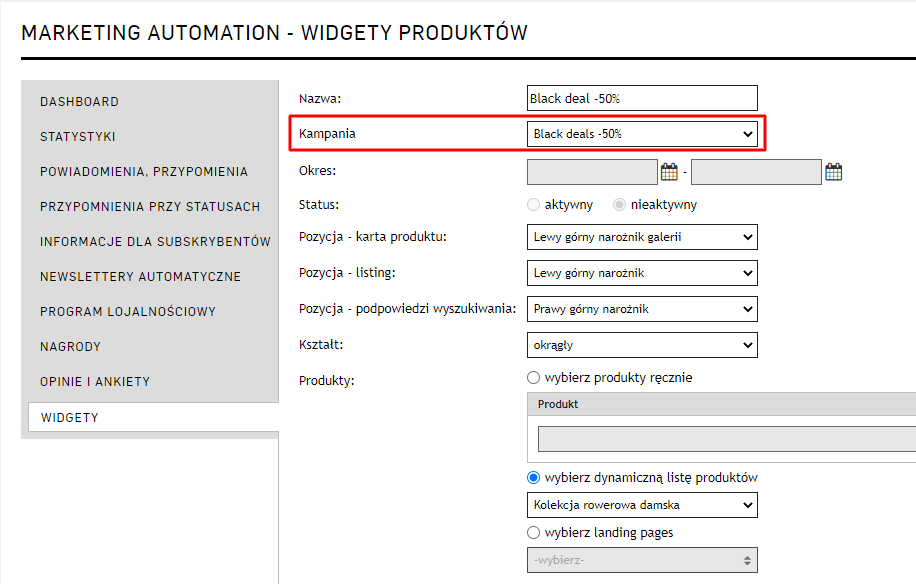The height and width of the screenshot is (584, 916).
Task: Open the end date calendar picker
Action: (x=833, y=172)
